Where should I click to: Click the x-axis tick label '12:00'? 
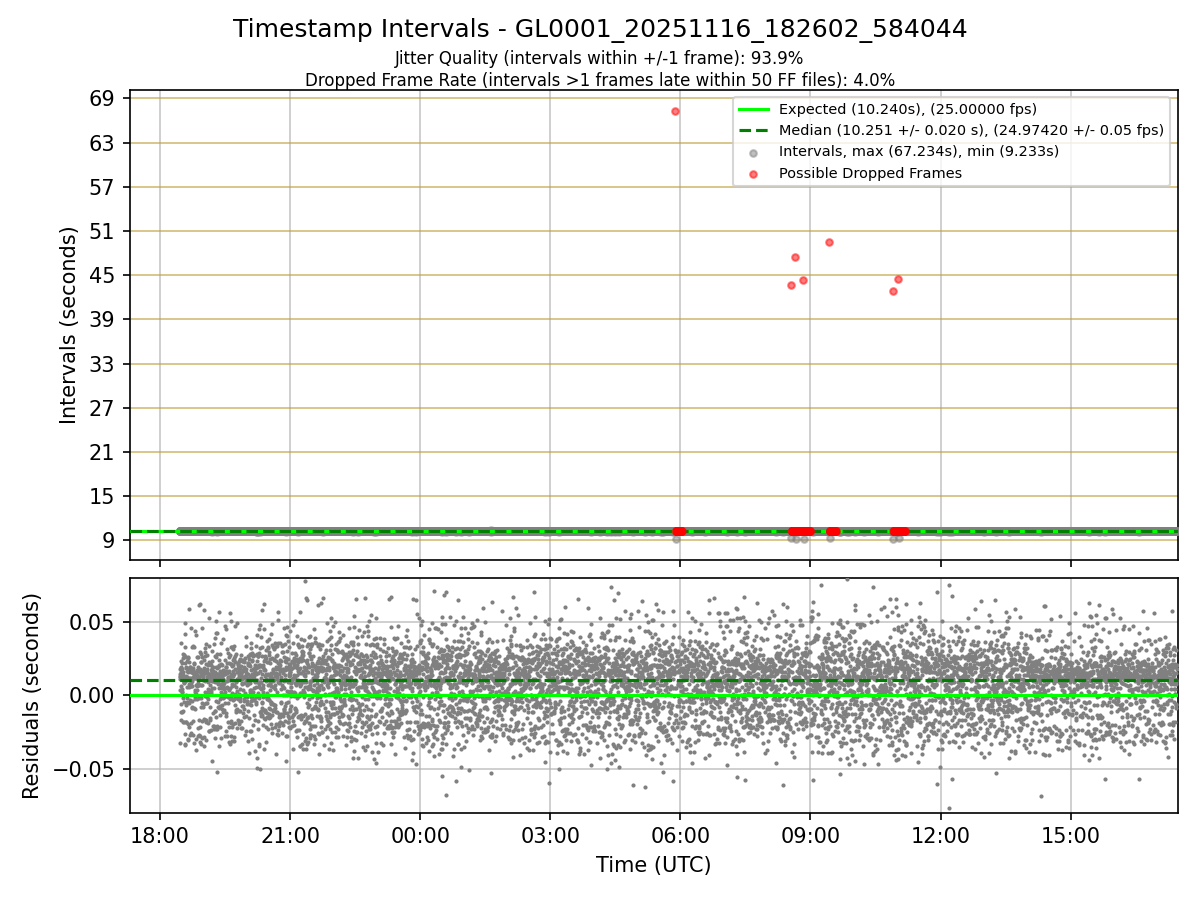click(941, 835)
